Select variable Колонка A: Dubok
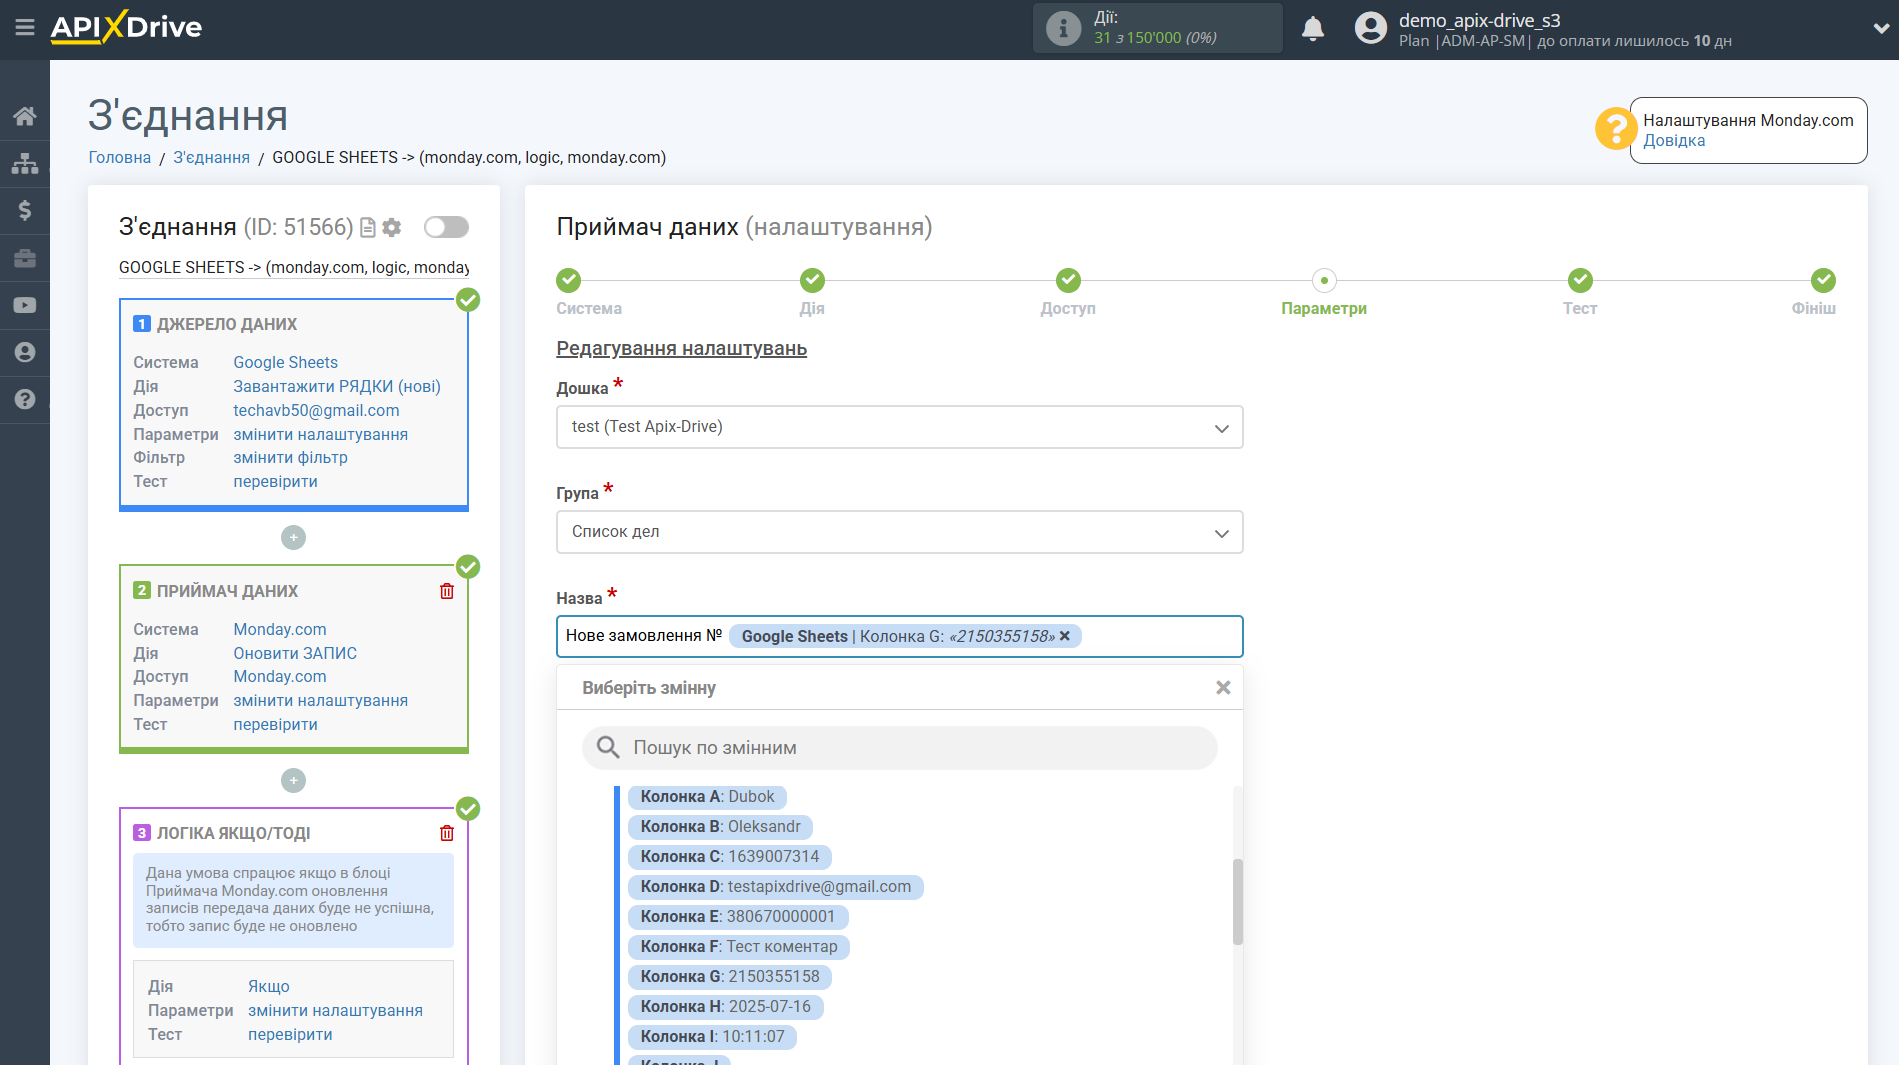 pos(707,797)
